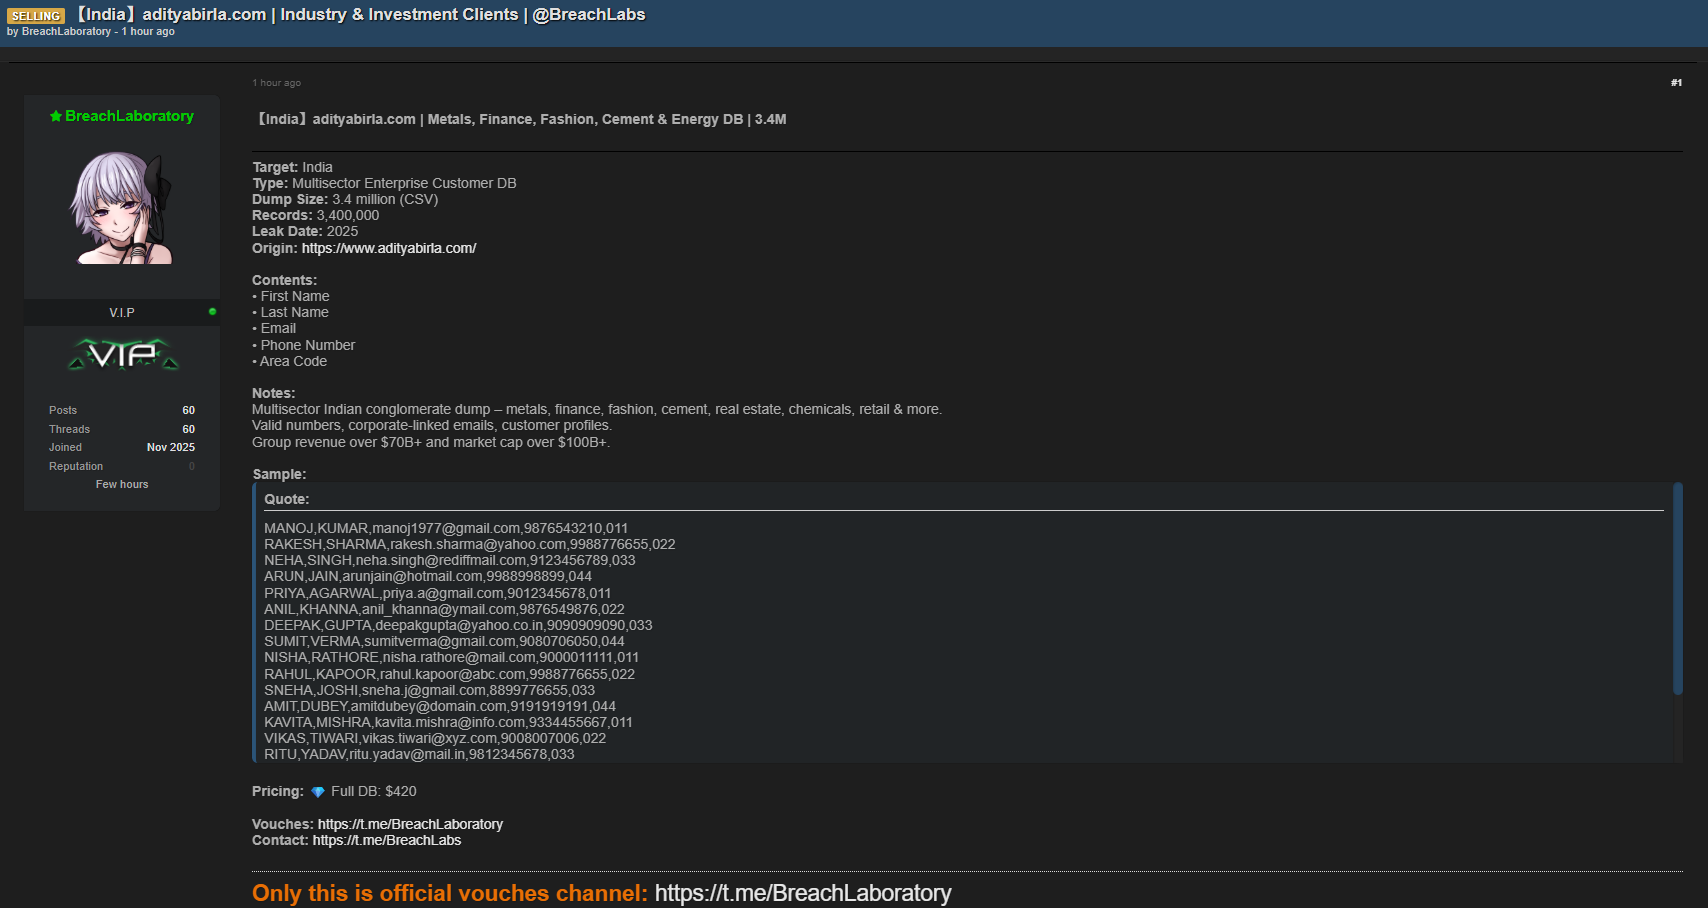The image size is (1708, 908).
Task: Click the VIP badge graphic in profile
Action: (x=122, y=355)
